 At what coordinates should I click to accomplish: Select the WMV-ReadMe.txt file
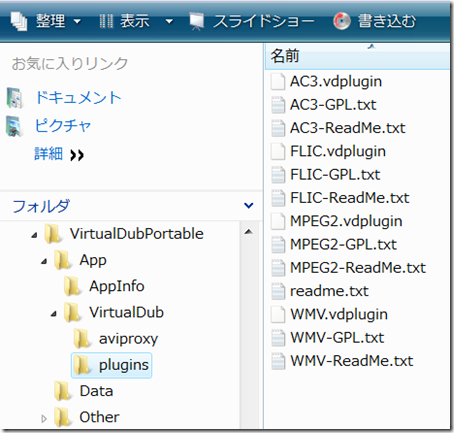tap(352, 361)
